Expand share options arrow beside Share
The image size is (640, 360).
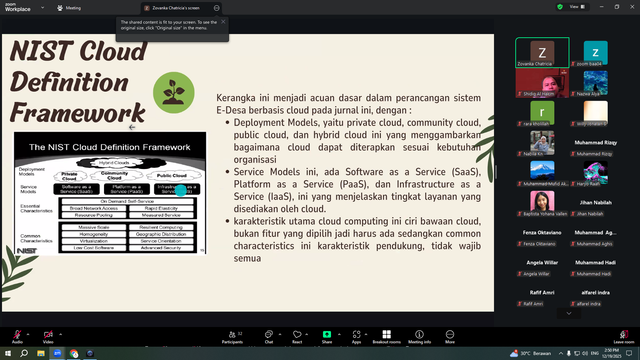[x=339, y=334]
